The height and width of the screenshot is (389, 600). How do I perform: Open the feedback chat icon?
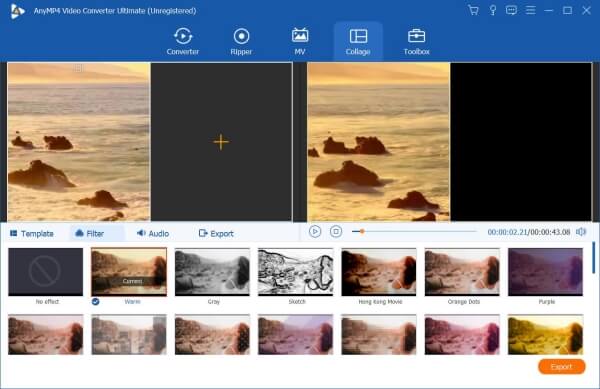point(511,10)
